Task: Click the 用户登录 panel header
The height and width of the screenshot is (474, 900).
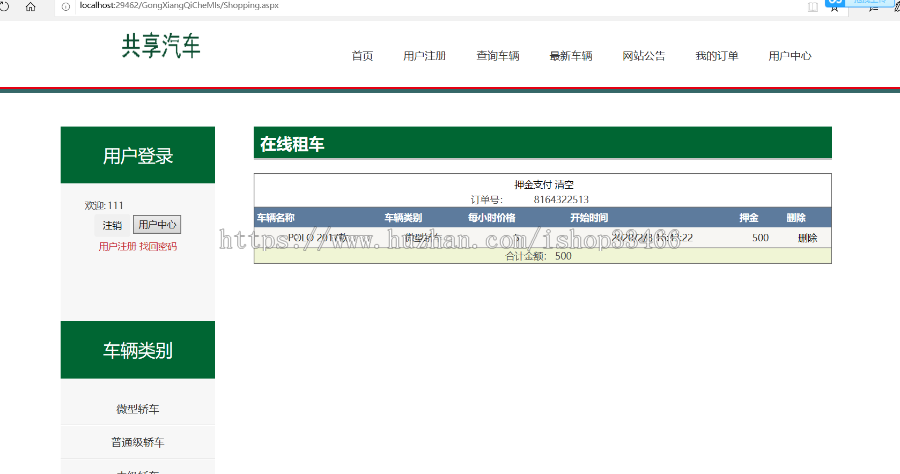Action: click(x=138, y=155)
